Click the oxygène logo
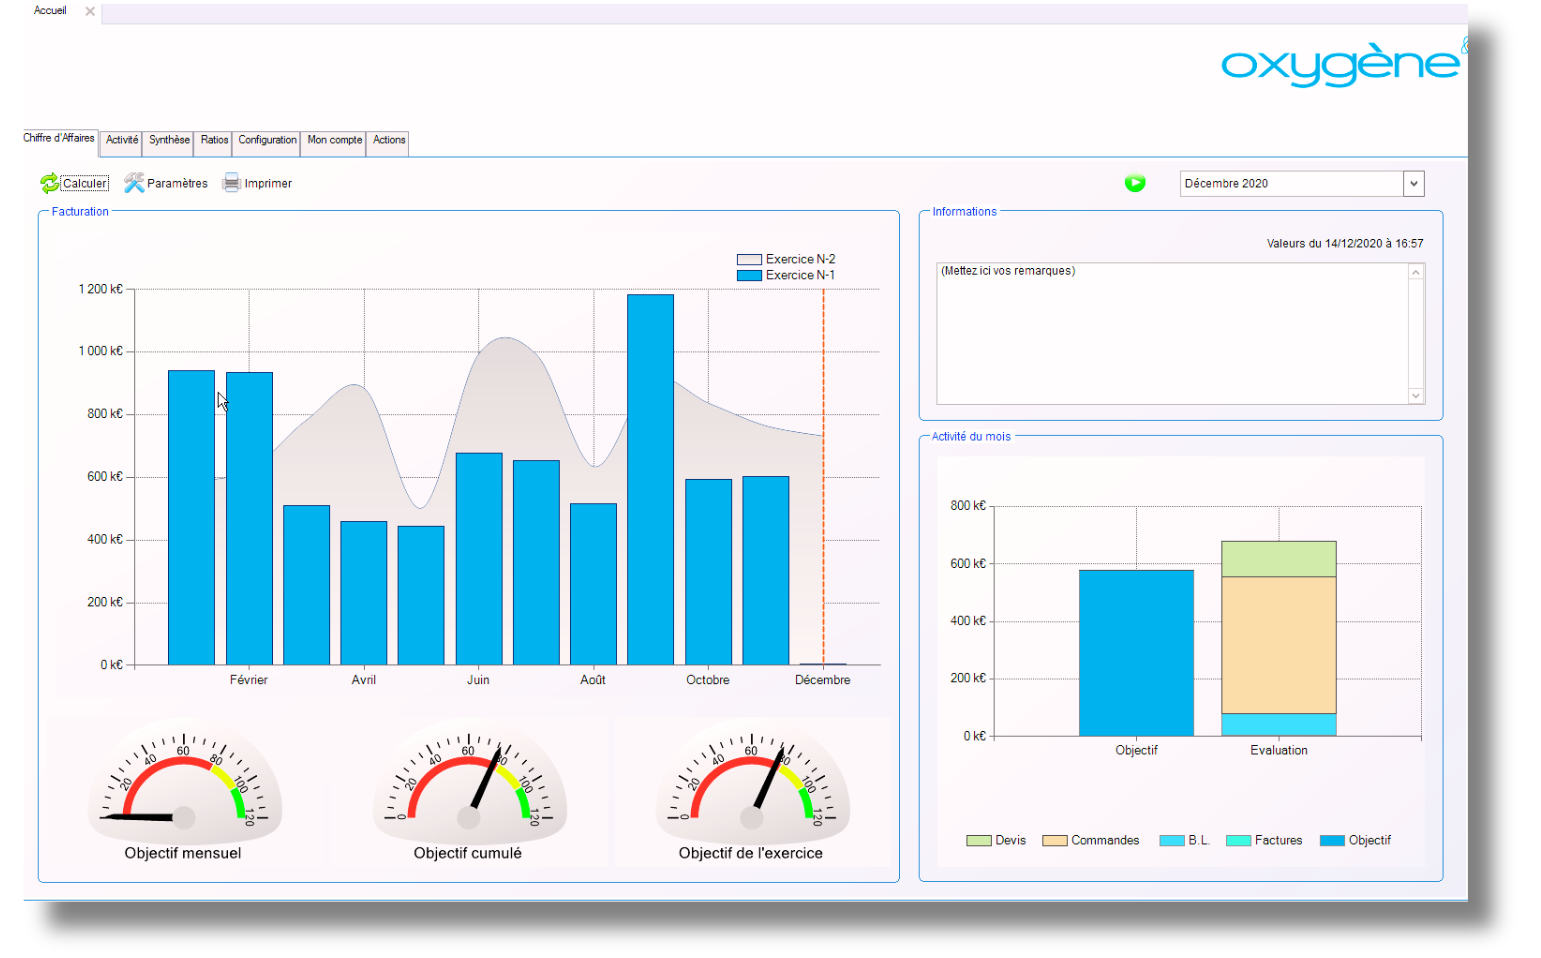The image size is (1541, 958). pos(1340,64)
